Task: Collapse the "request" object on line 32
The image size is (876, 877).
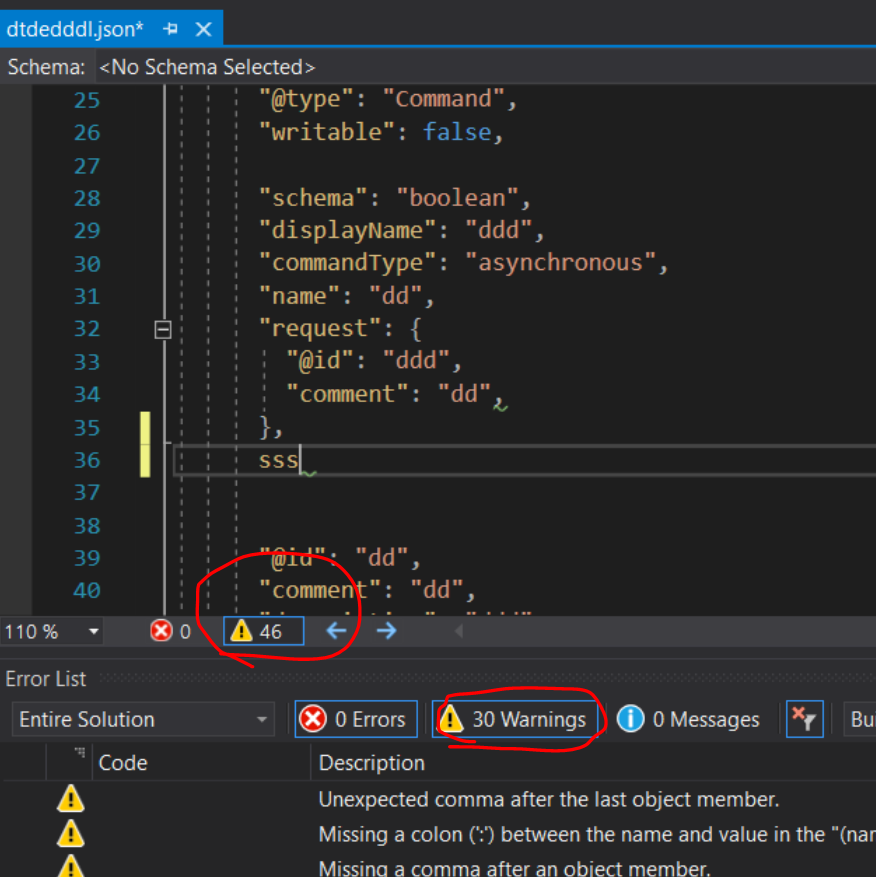Action: pos(163,329)
